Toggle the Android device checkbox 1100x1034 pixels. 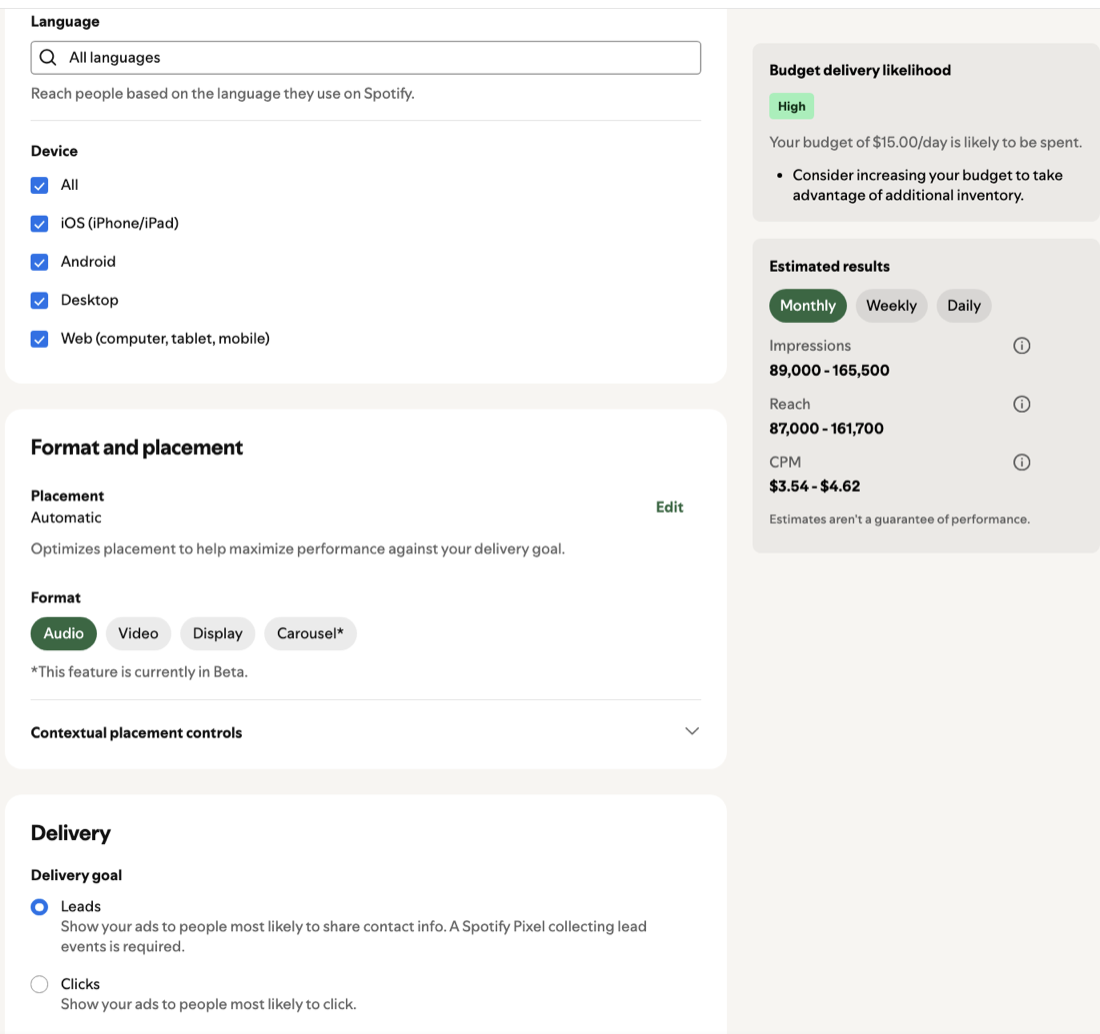click(x=39, y=262)
